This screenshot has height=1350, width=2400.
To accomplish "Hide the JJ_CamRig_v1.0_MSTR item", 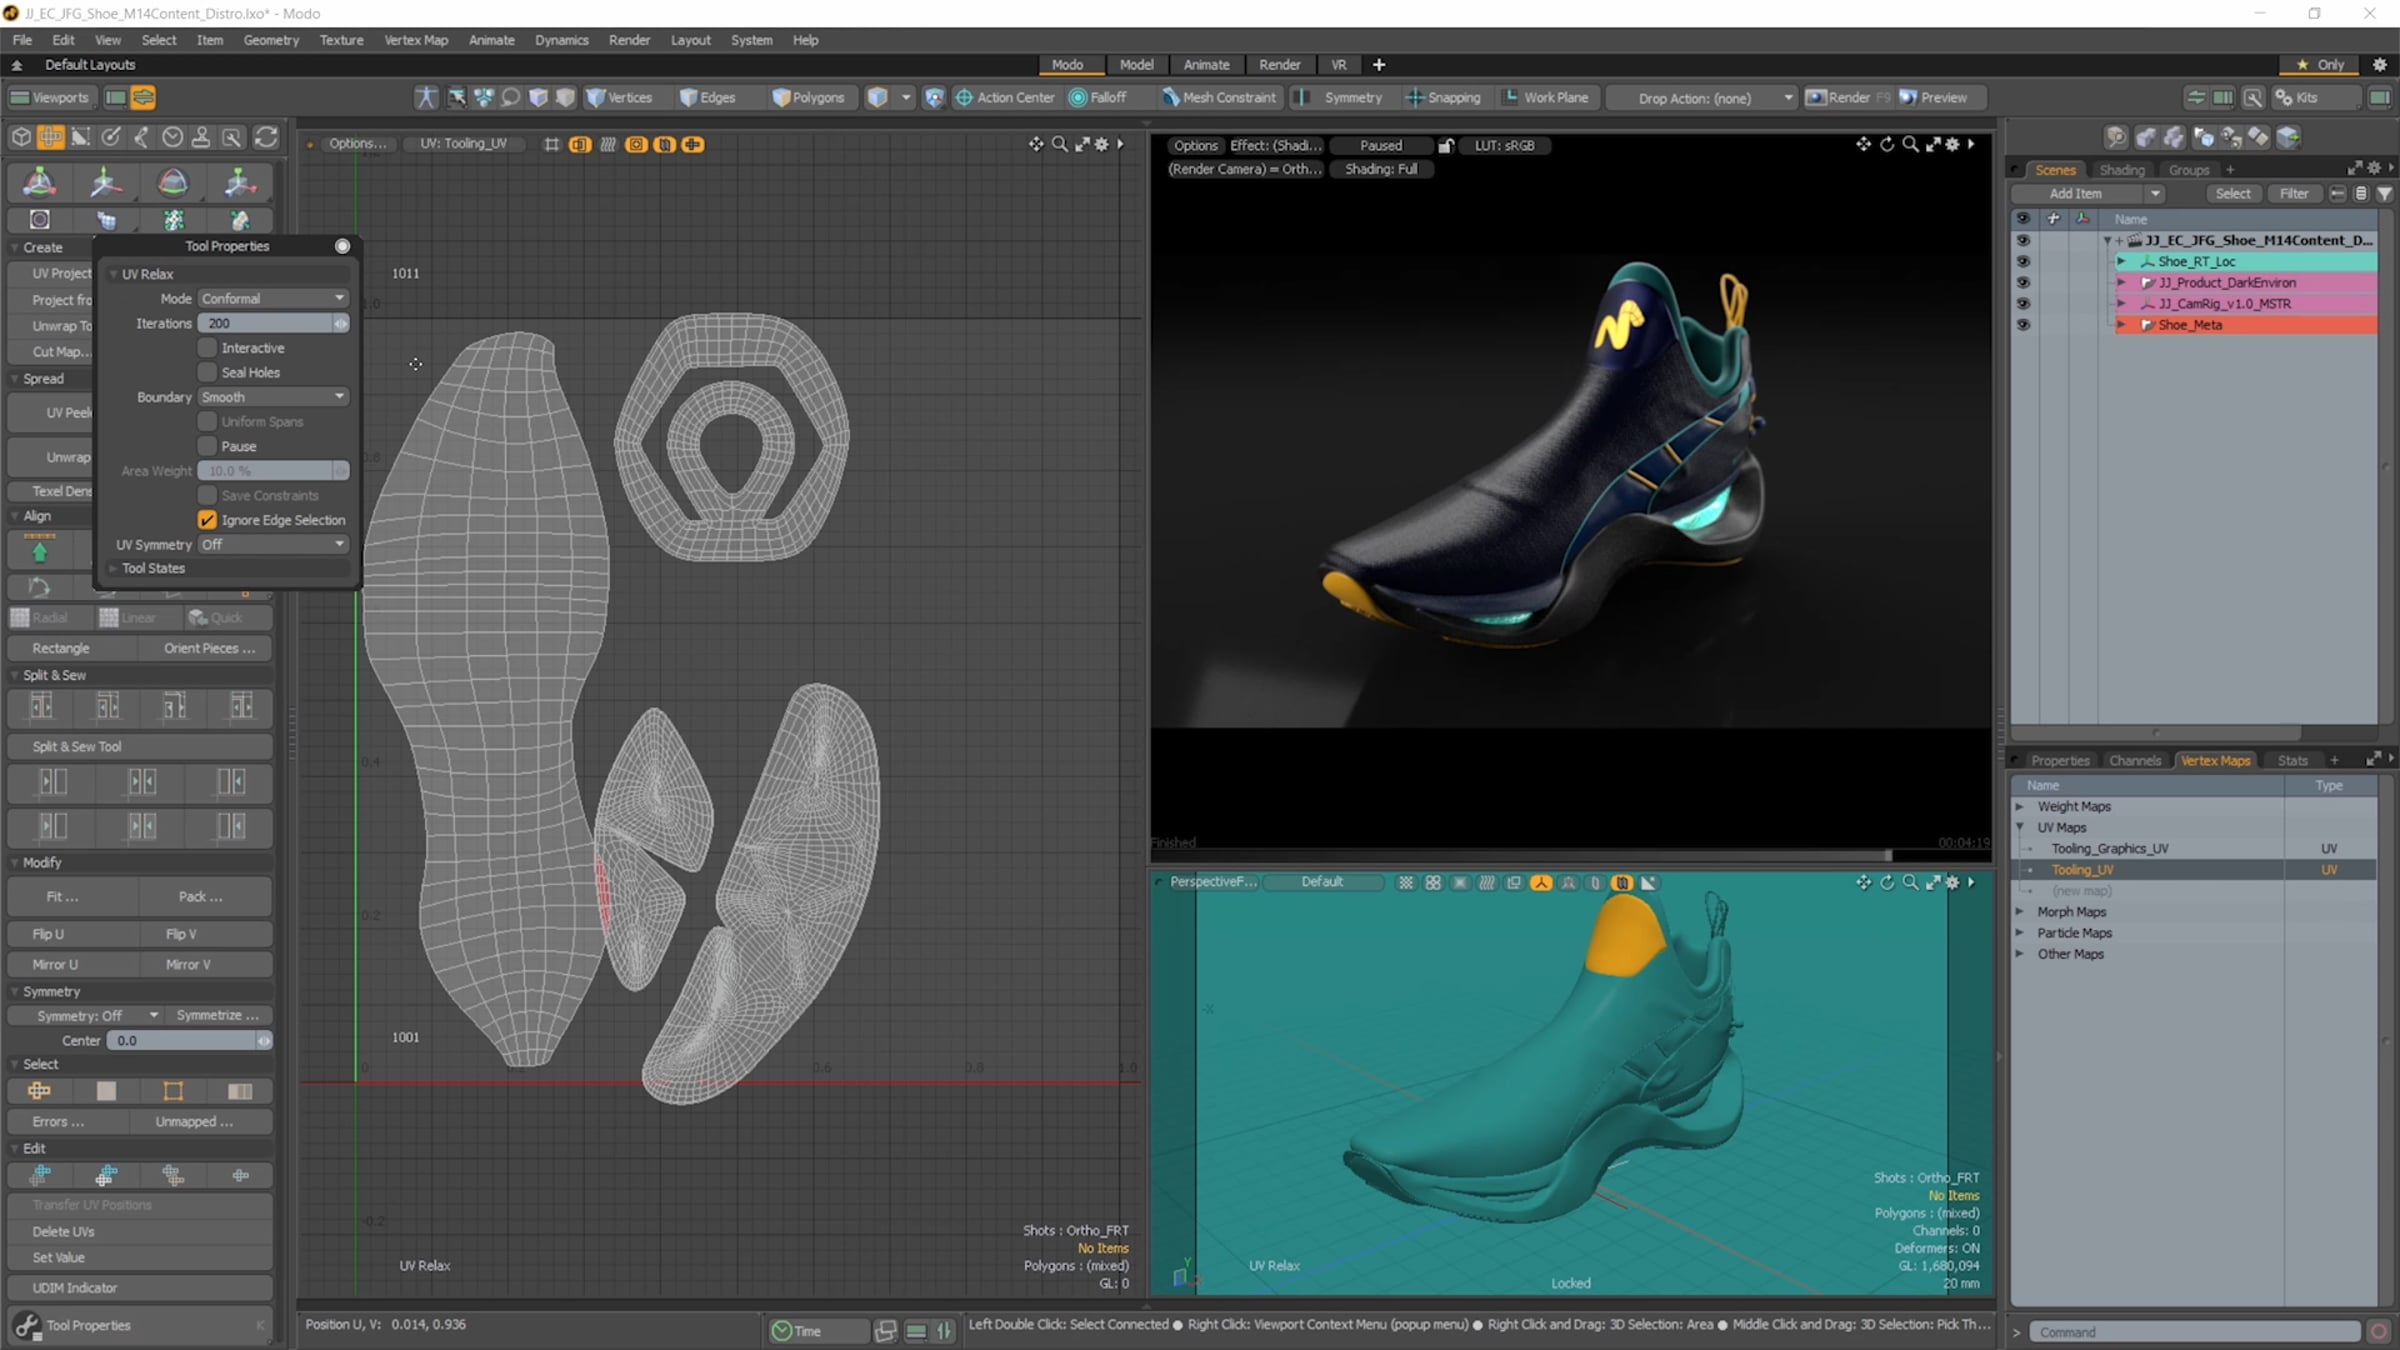I will click(2023, 303).
